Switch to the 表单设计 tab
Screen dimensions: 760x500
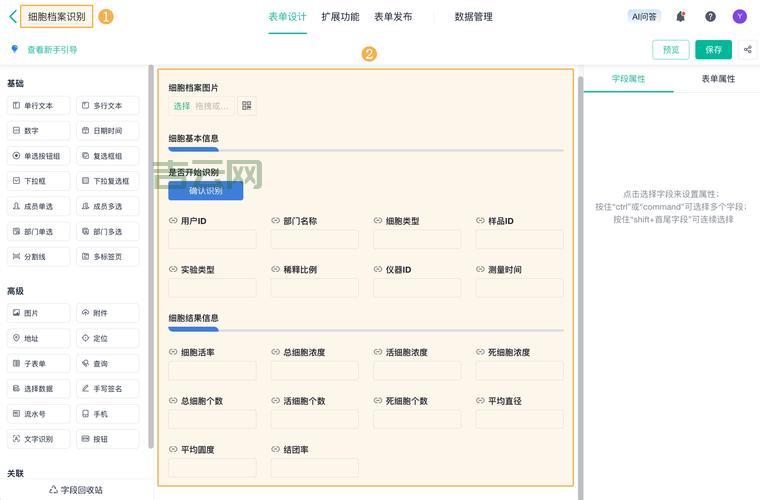tap(287, 17)
